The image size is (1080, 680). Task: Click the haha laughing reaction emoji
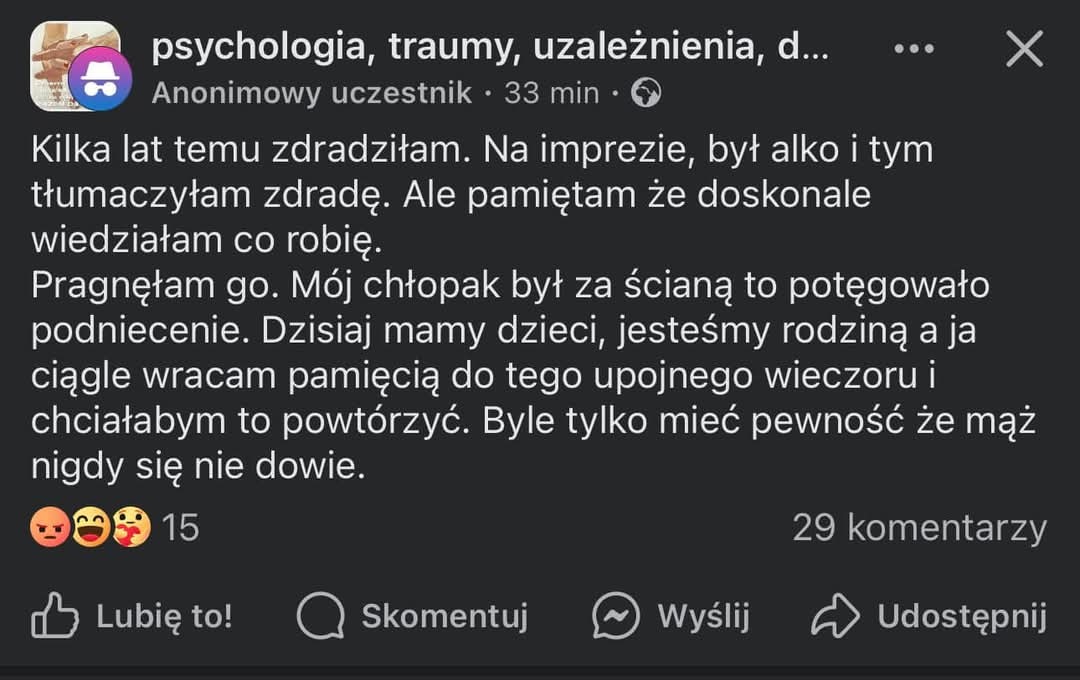[90, 527]
